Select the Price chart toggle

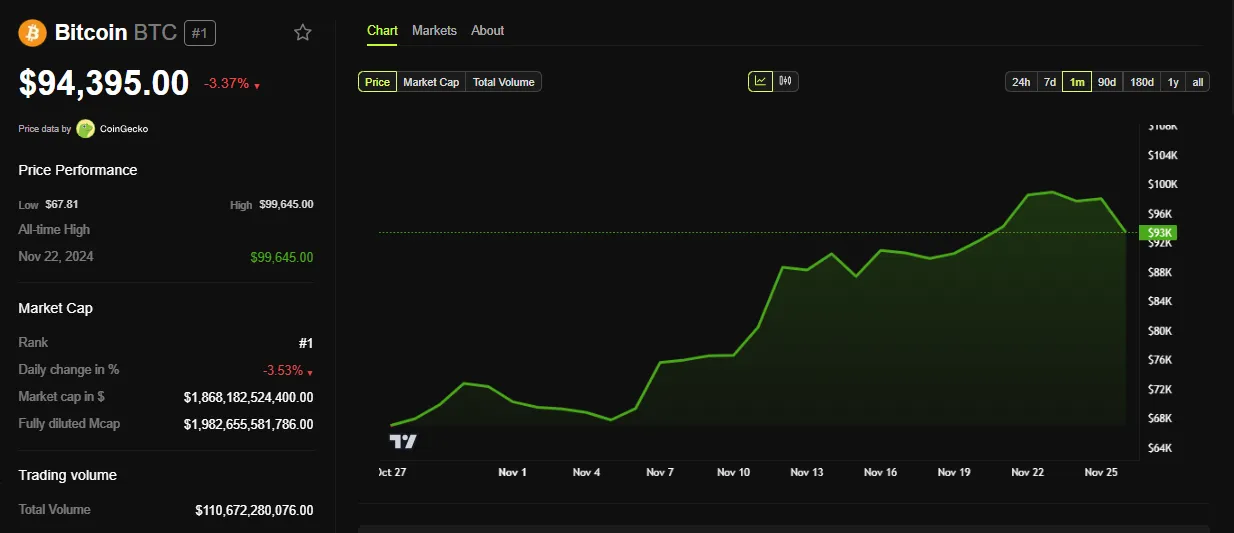(378, 82)
